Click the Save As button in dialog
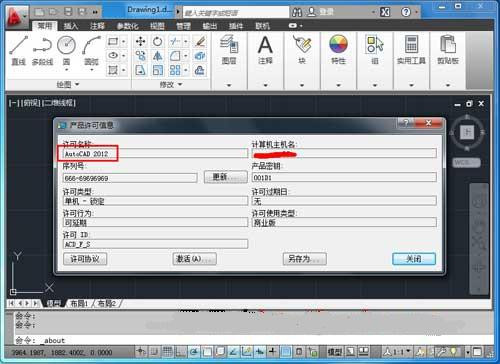 pos(305,259)
